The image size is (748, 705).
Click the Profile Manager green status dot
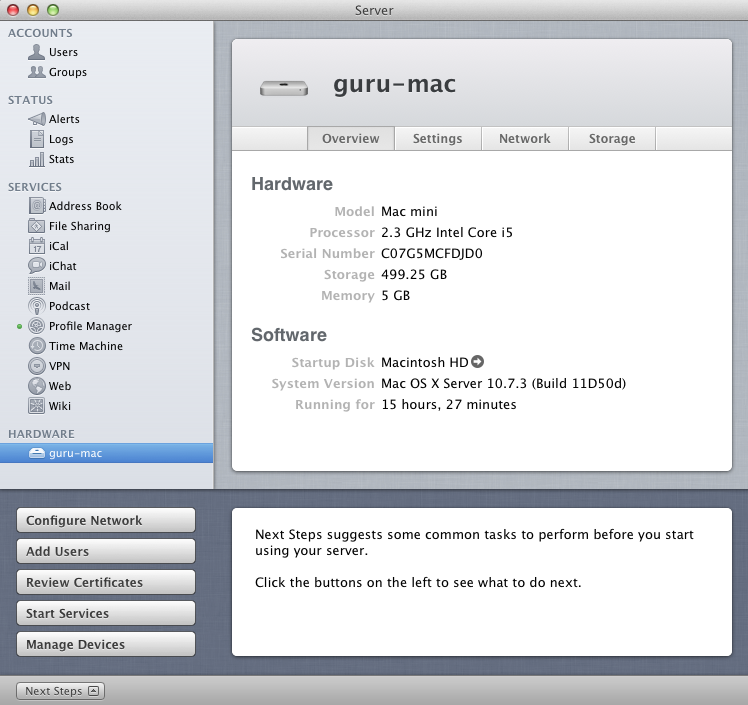20,326
